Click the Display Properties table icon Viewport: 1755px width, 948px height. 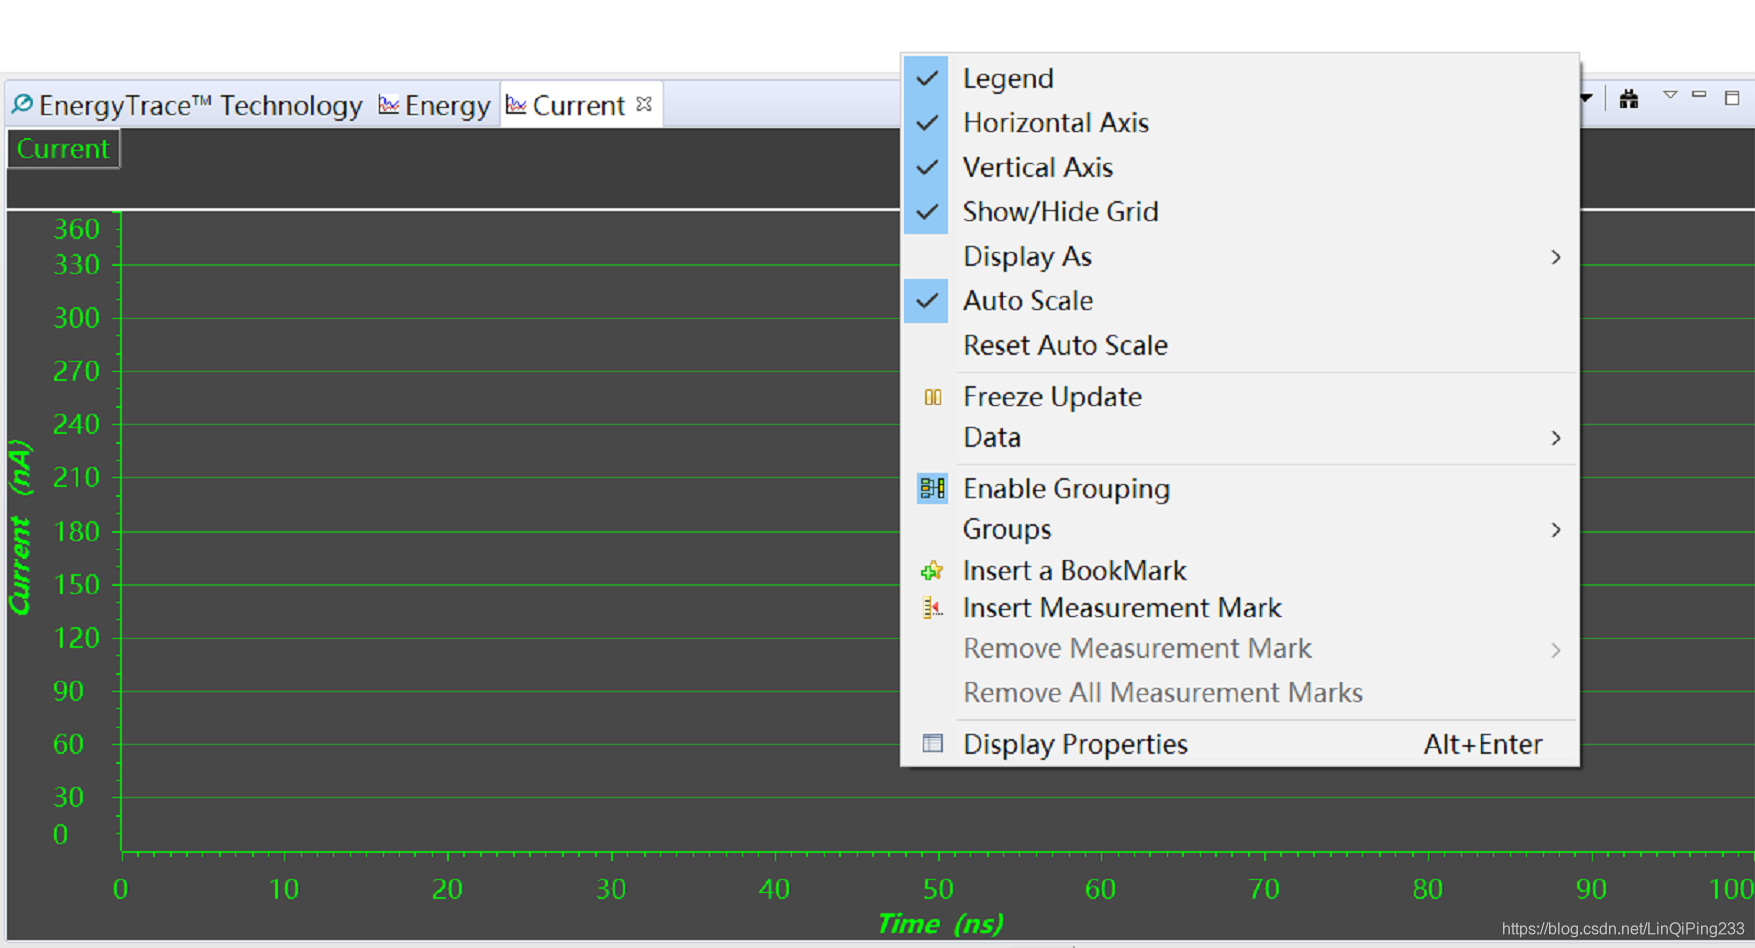tap(932, 743)
